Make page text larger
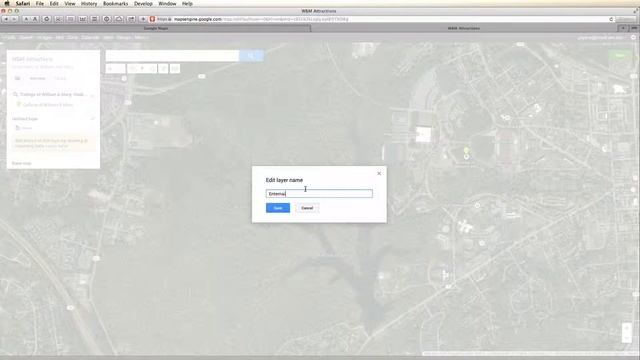 click(x=35, y=19)
